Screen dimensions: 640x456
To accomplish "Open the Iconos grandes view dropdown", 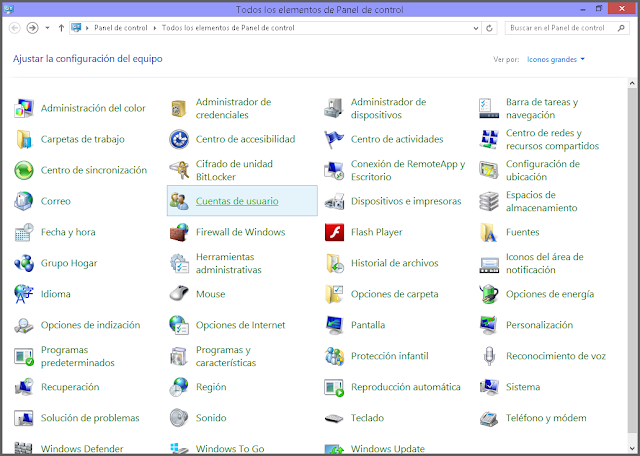I will click(556, 60).
